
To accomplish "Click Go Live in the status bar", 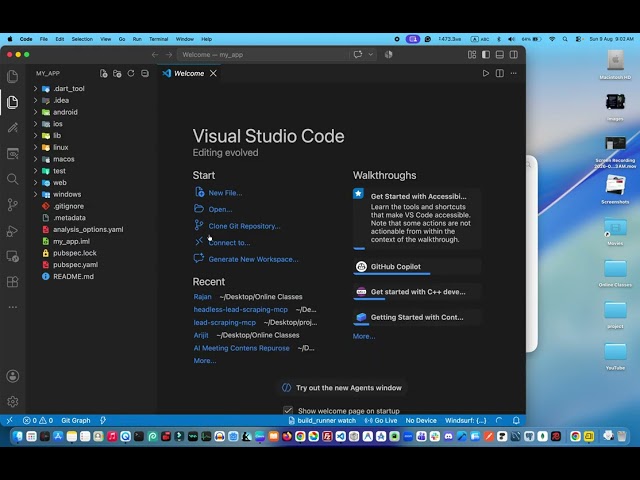I will tap(381, 420).
